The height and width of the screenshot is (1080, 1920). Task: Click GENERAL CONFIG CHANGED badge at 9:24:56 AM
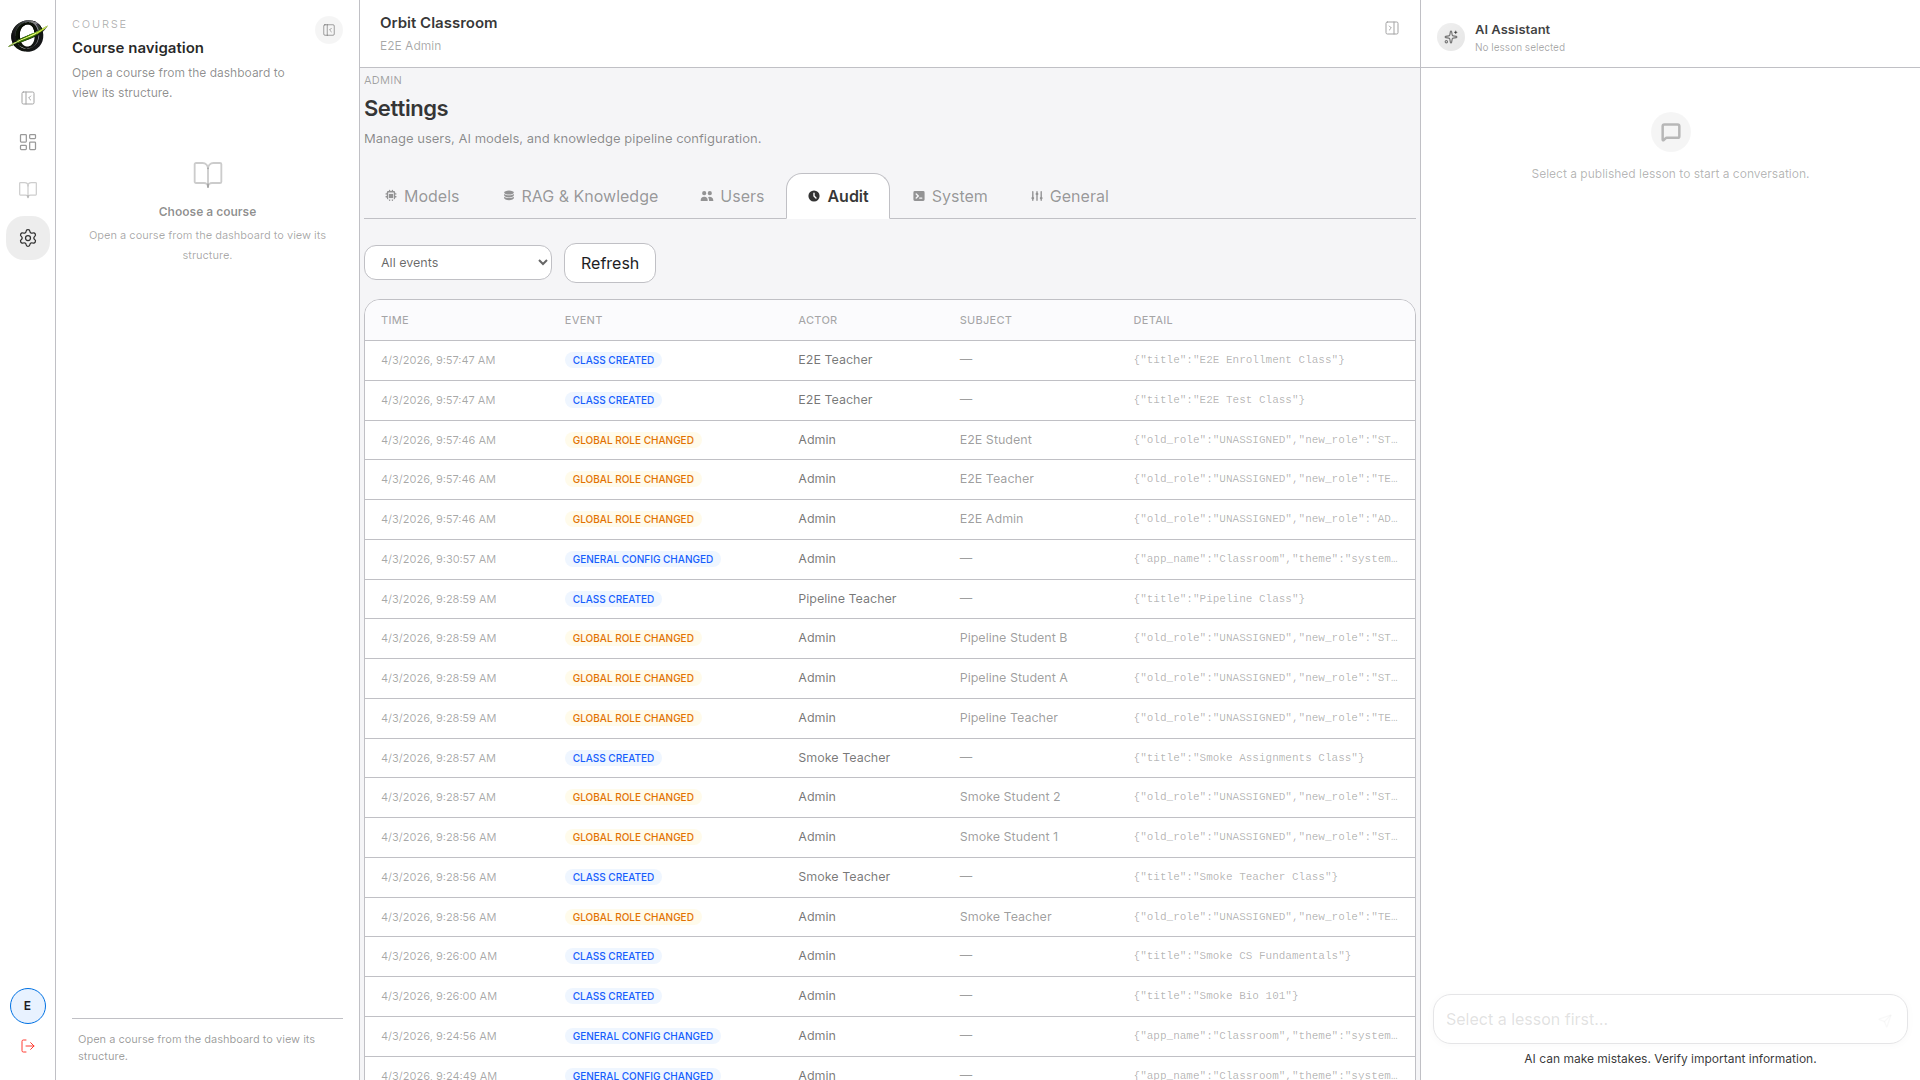tap(643, 1036)
